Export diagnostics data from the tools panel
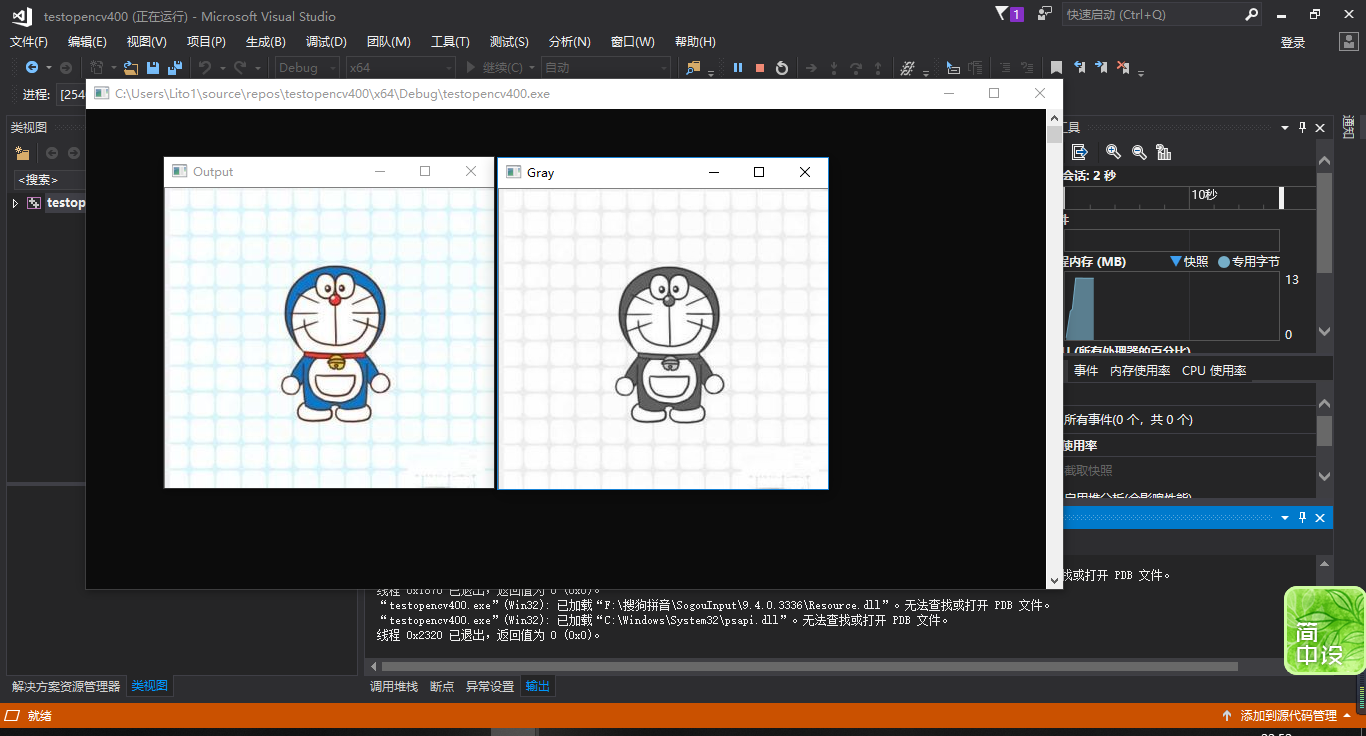Image resolution: width=1366 pixels, height=736 pixels. [x=1079, y=151]
